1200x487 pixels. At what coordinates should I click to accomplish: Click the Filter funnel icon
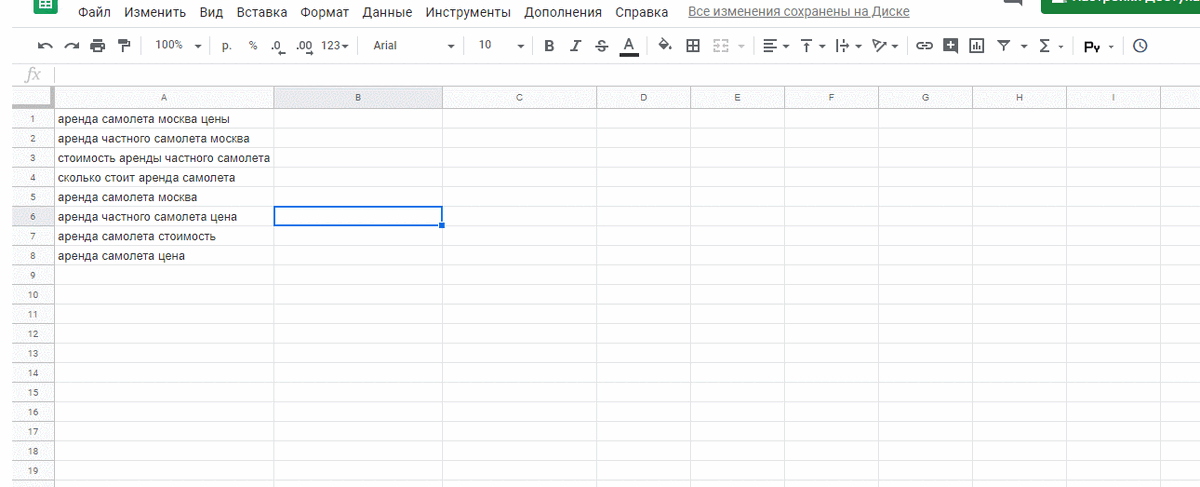tap(1004, 46)
